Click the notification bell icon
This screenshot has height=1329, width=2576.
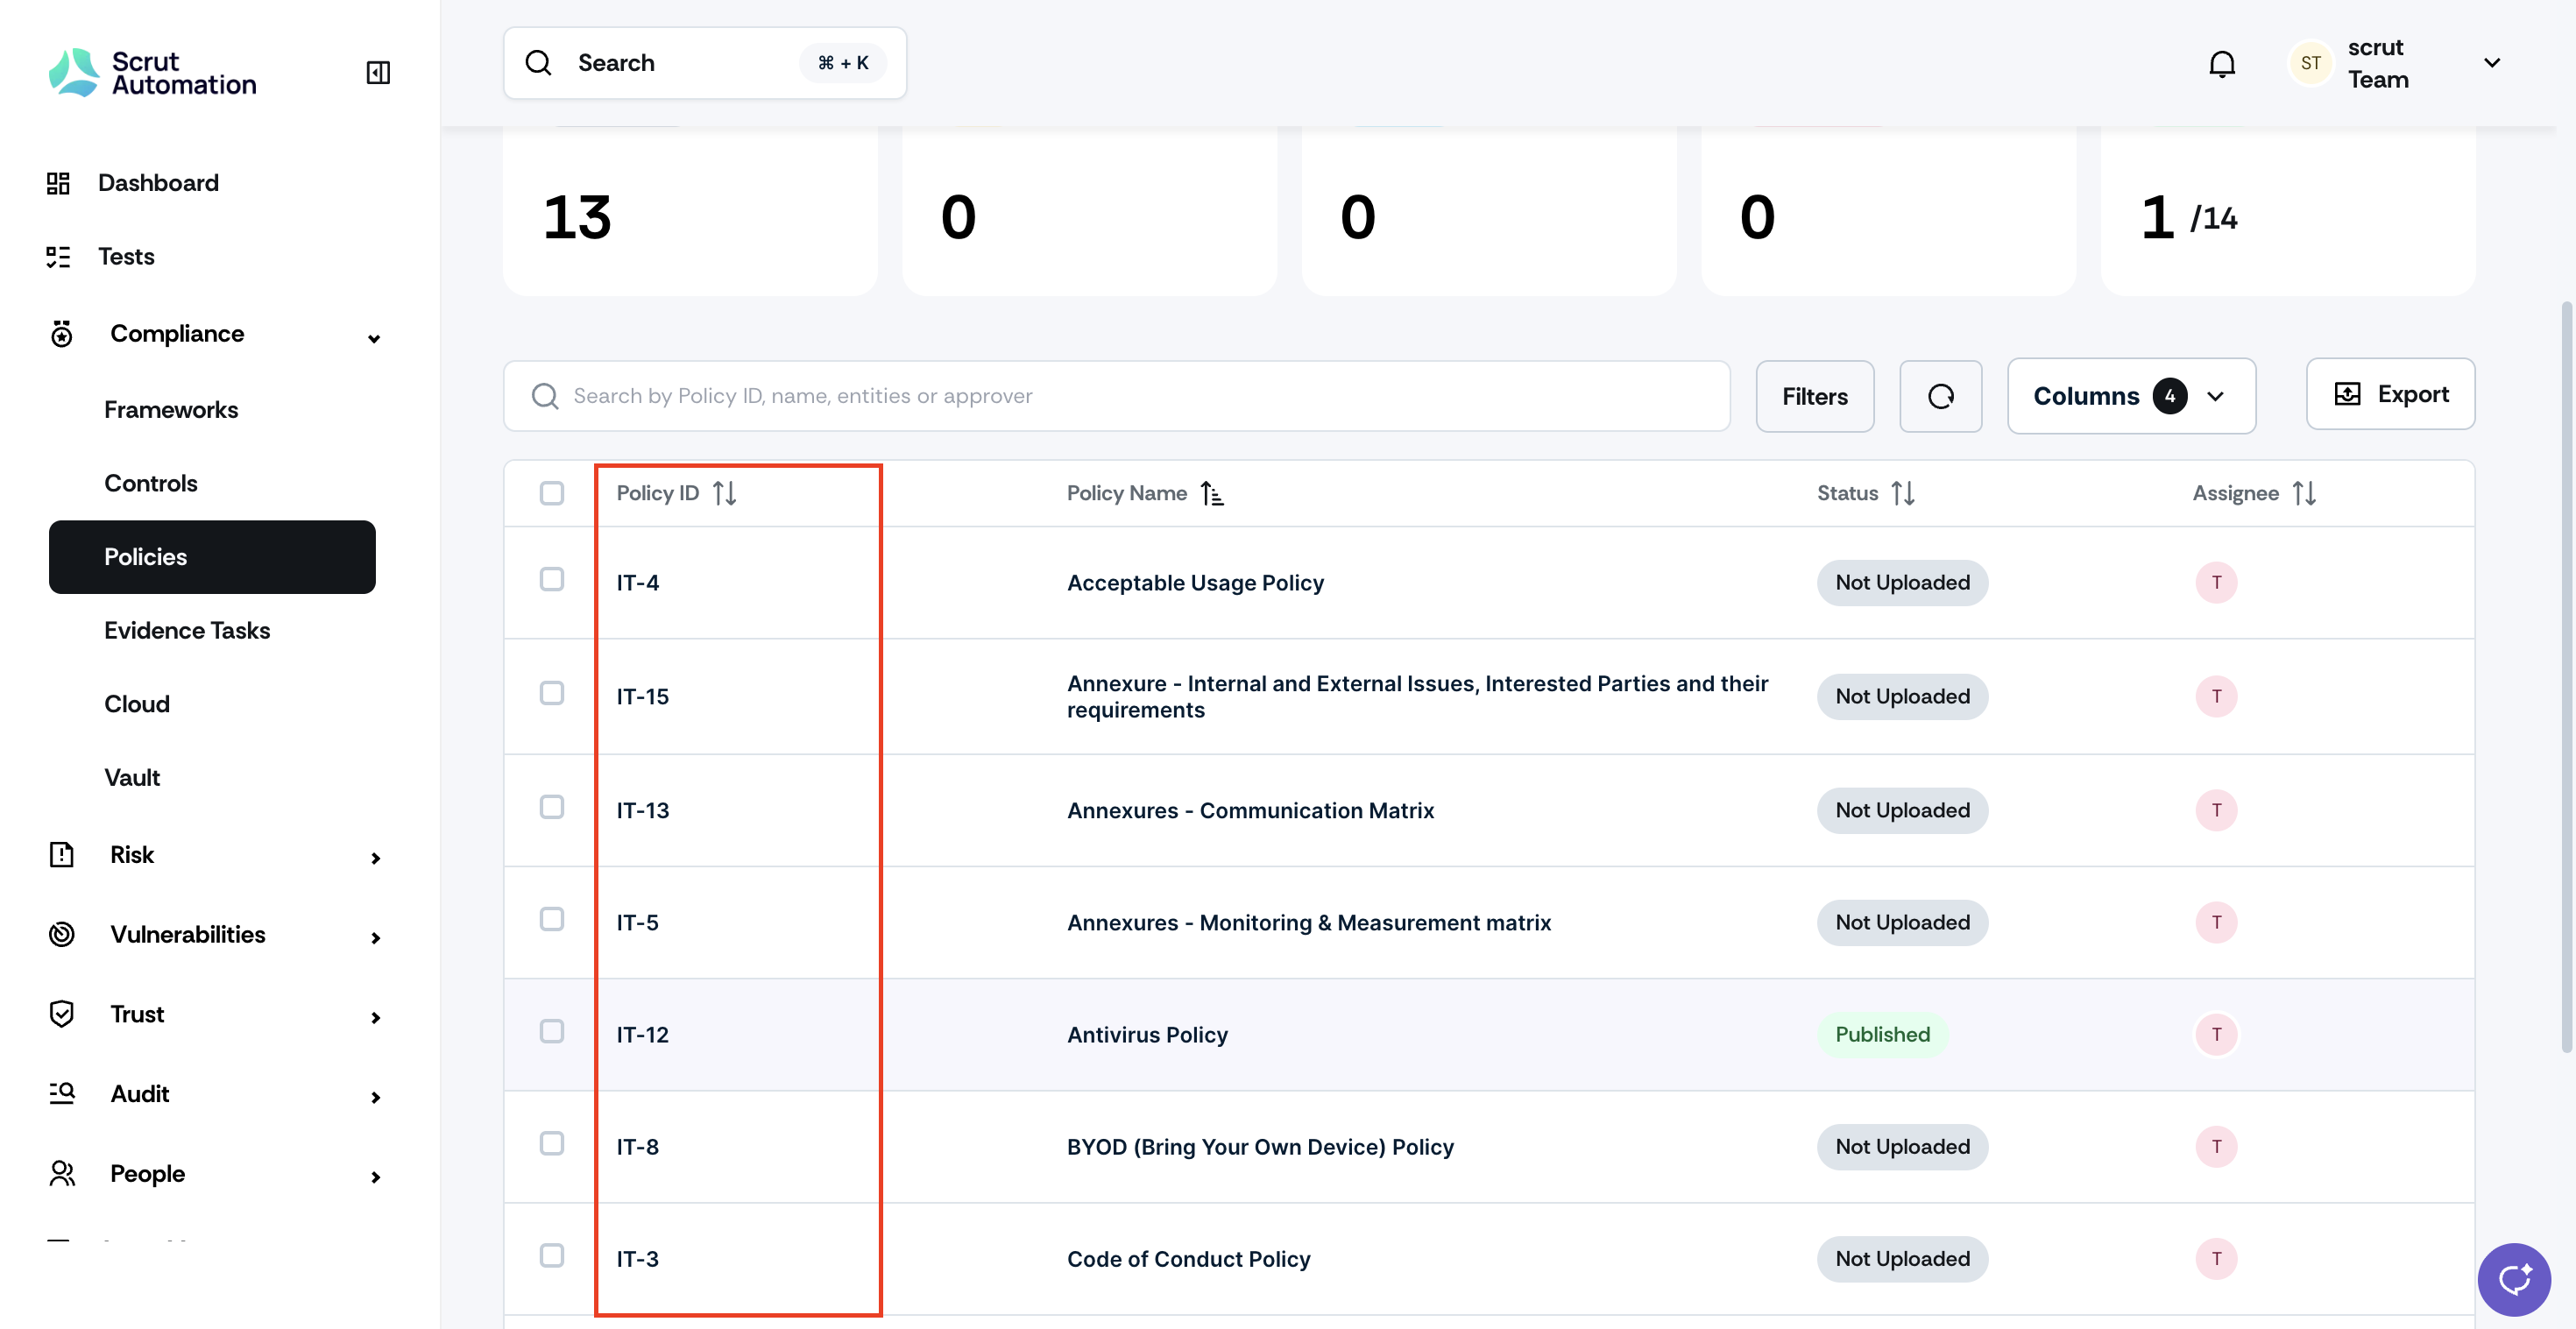coord(2221,63)
